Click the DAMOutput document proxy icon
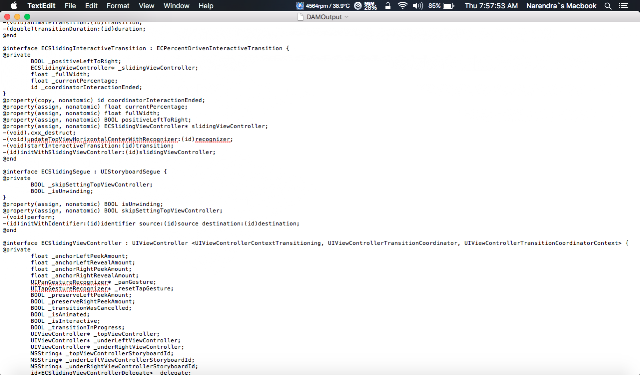The height and width of the screenshot is (375, 640). point(300,17)
